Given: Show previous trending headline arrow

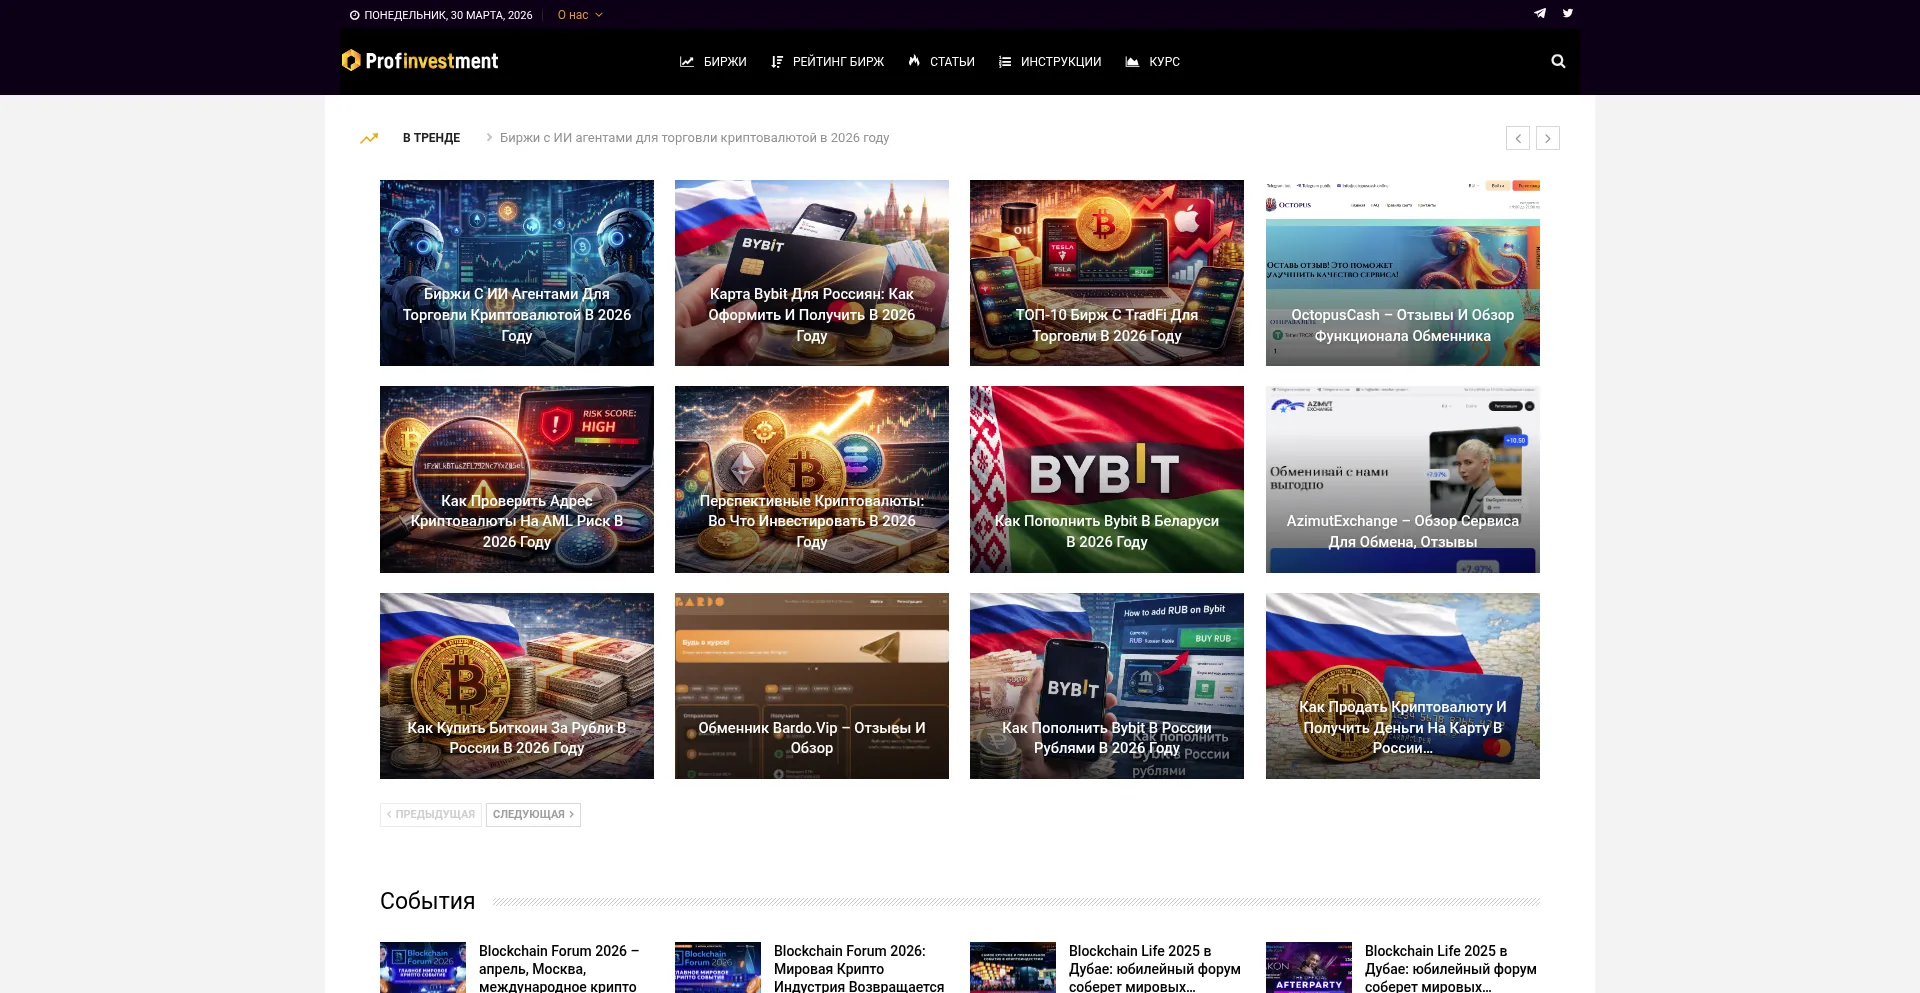Looking at the screenshot, I should (x=1518, y=138).
